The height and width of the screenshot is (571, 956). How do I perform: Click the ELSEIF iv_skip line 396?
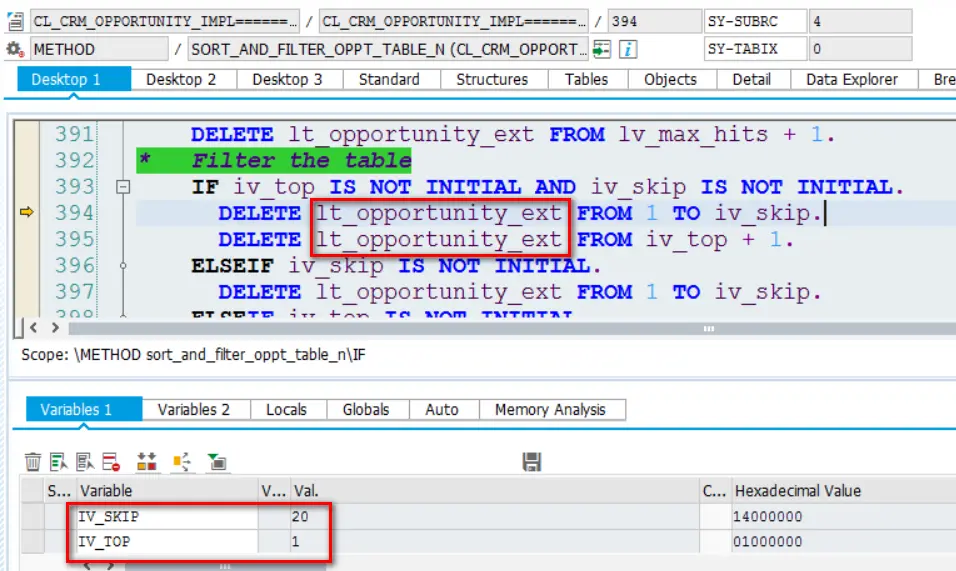point(396,266)
